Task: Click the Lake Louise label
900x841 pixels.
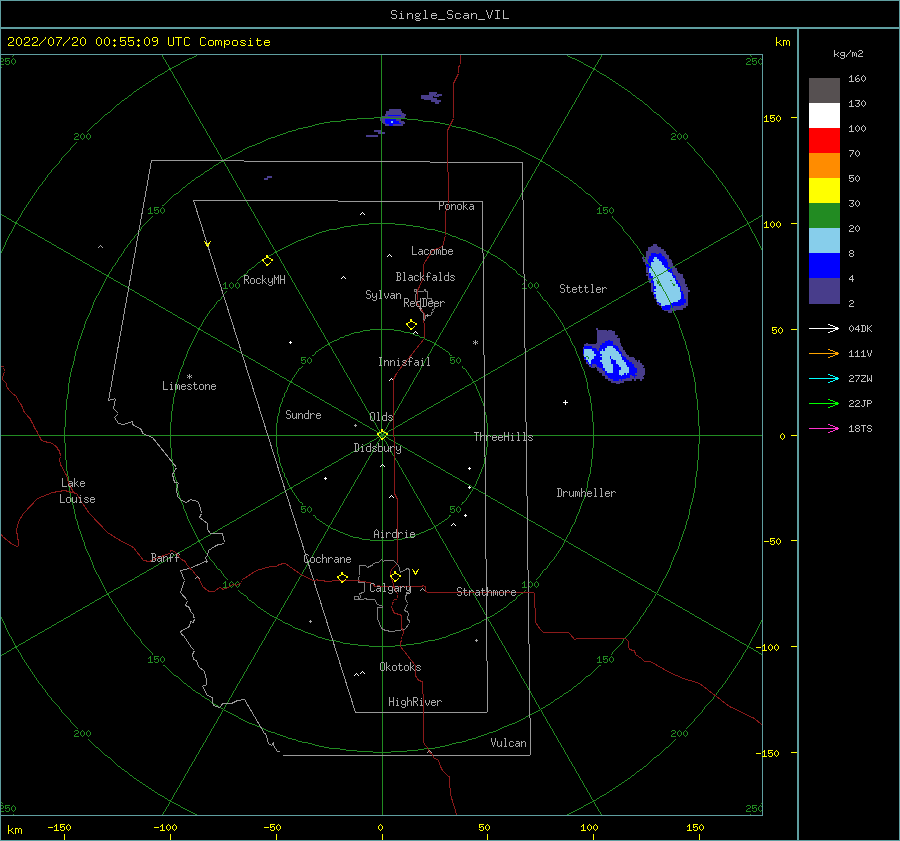Action: click(77, 491)
